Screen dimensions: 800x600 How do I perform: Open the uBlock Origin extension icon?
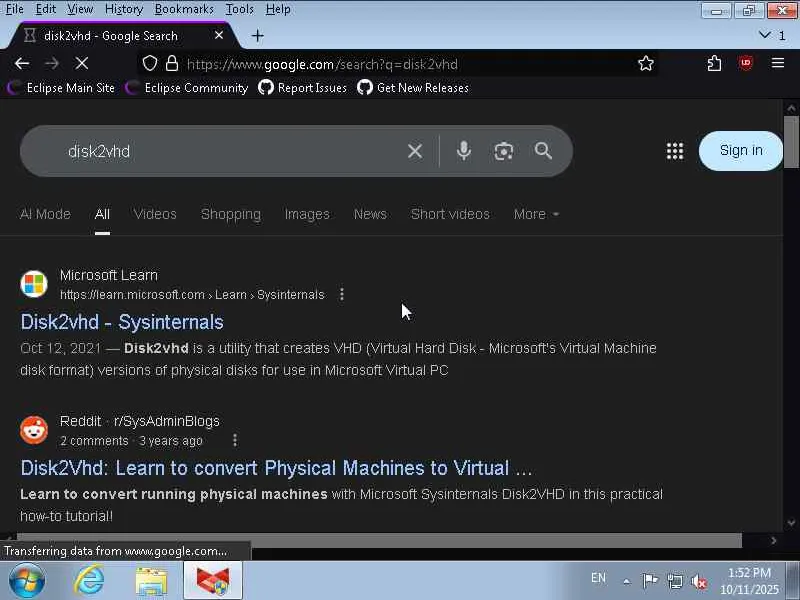point(745,64)
